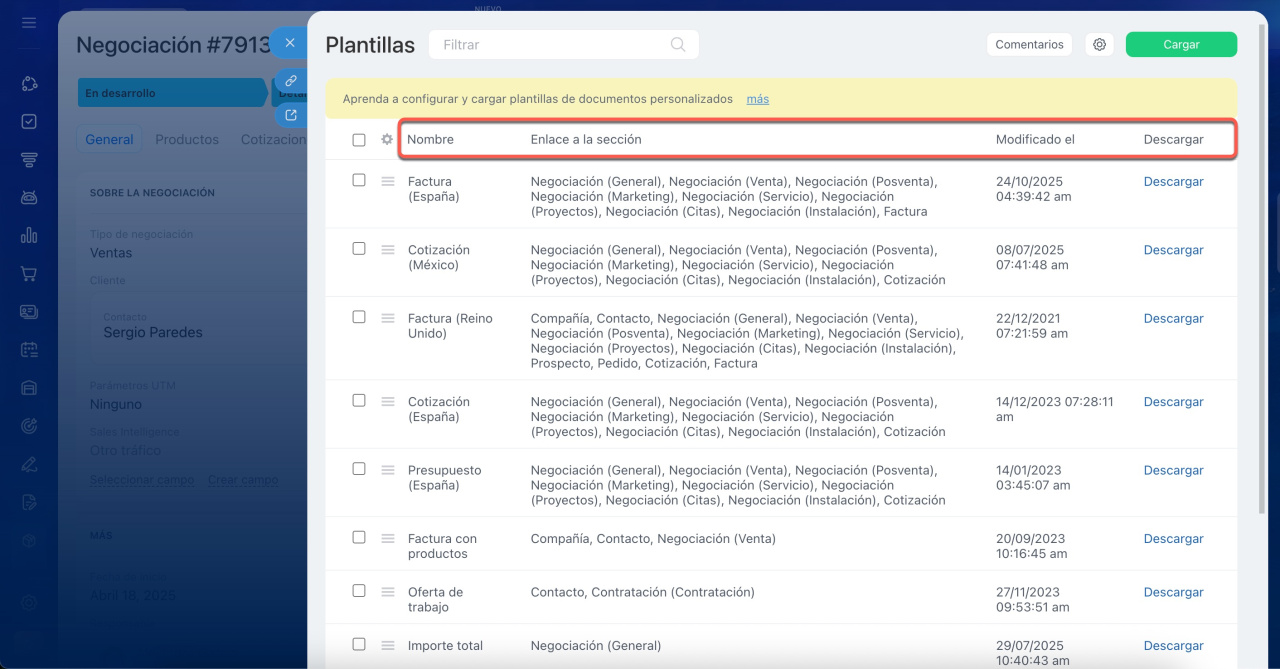1280x669 pixels.
Task: Select the Factura (España) checkbox
Action: [359, 181]
